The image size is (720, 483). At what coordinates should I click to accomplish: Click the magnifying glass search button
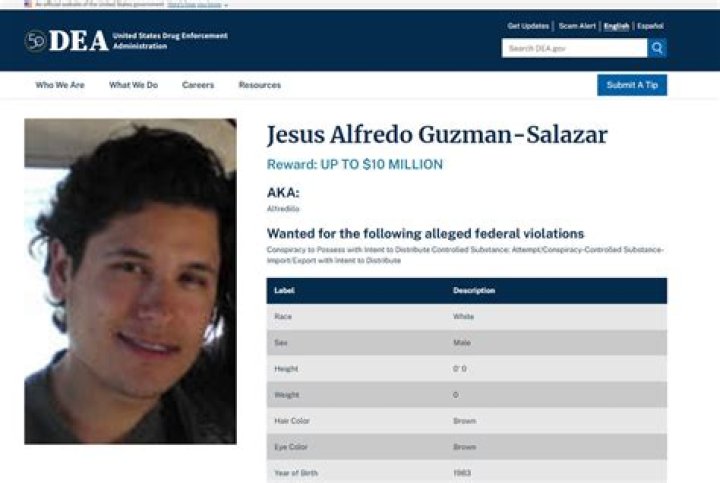pyautogui.click(x=657, y=48)
